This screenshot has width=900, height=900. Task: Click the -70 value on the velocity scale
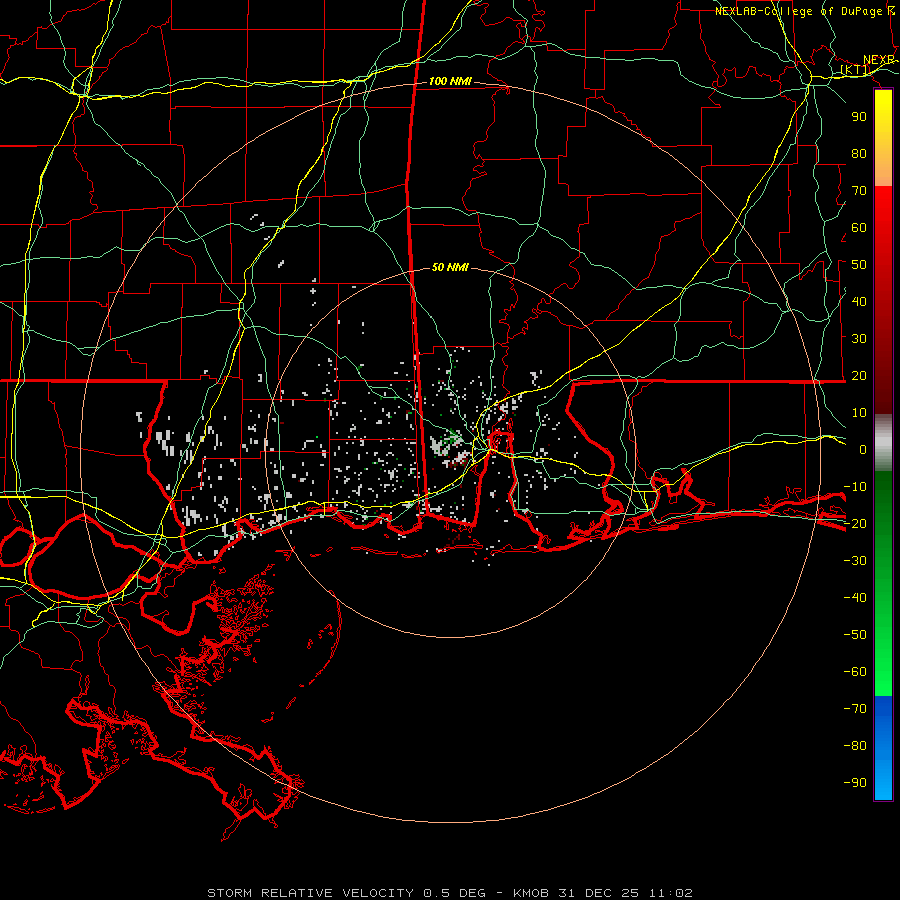855,709
